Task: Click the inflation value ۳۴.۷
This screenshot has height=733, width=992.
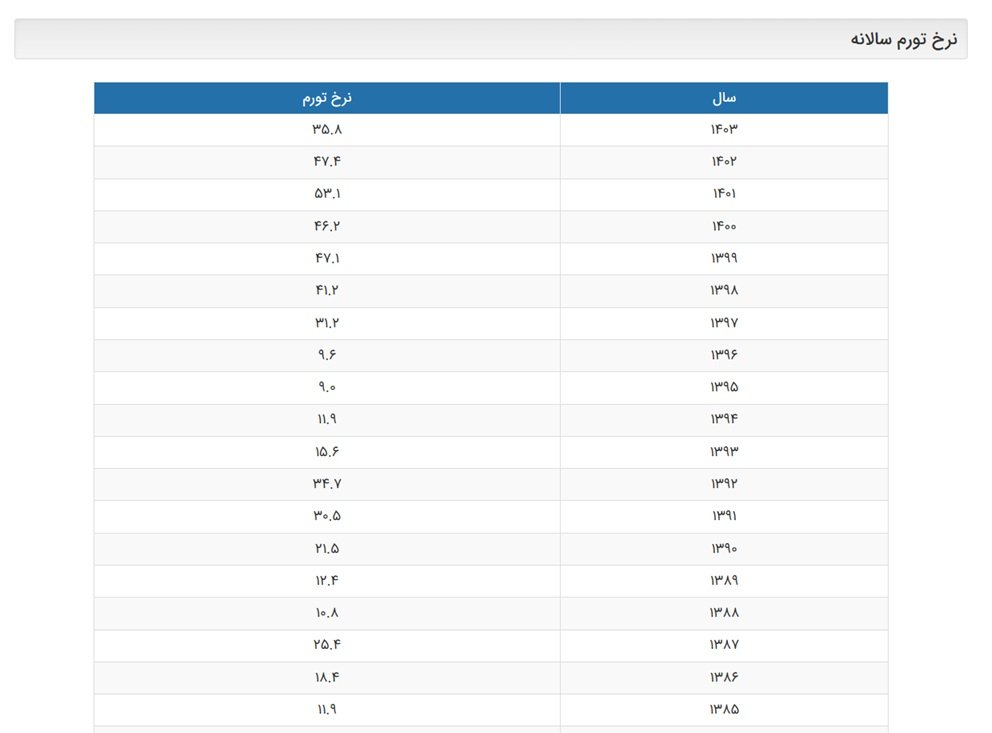Action: [327, 484]
